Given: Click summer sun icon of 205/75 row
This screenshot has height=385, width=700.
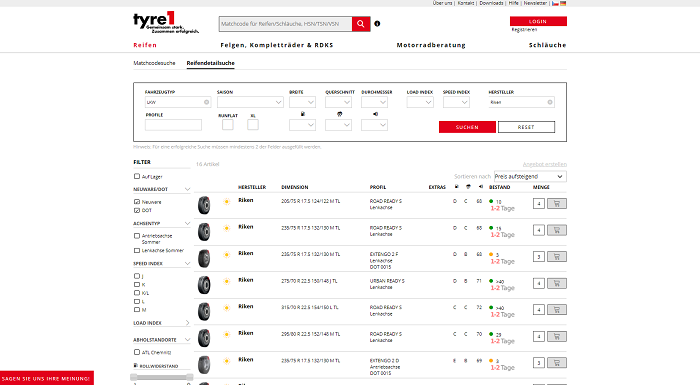Looking at the screenshot, I should click(227, 201).
